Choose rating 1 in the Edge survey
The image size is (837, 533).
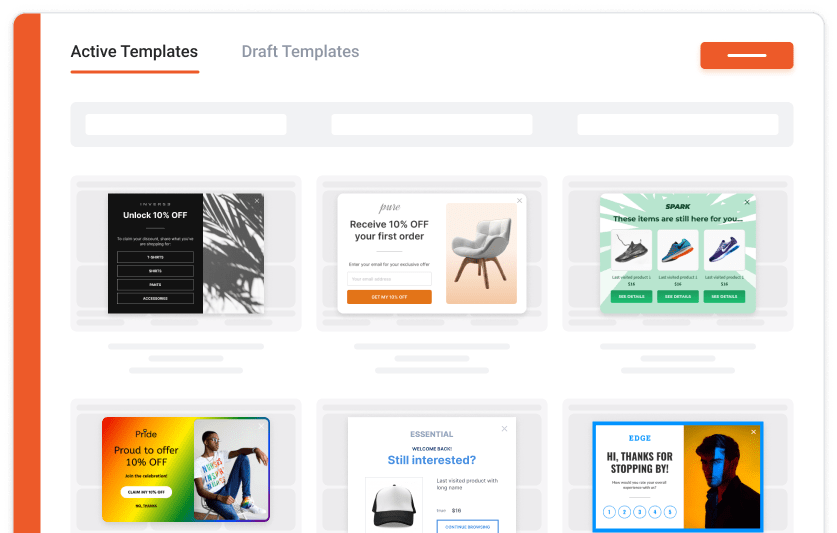click(x=609, y=512)
